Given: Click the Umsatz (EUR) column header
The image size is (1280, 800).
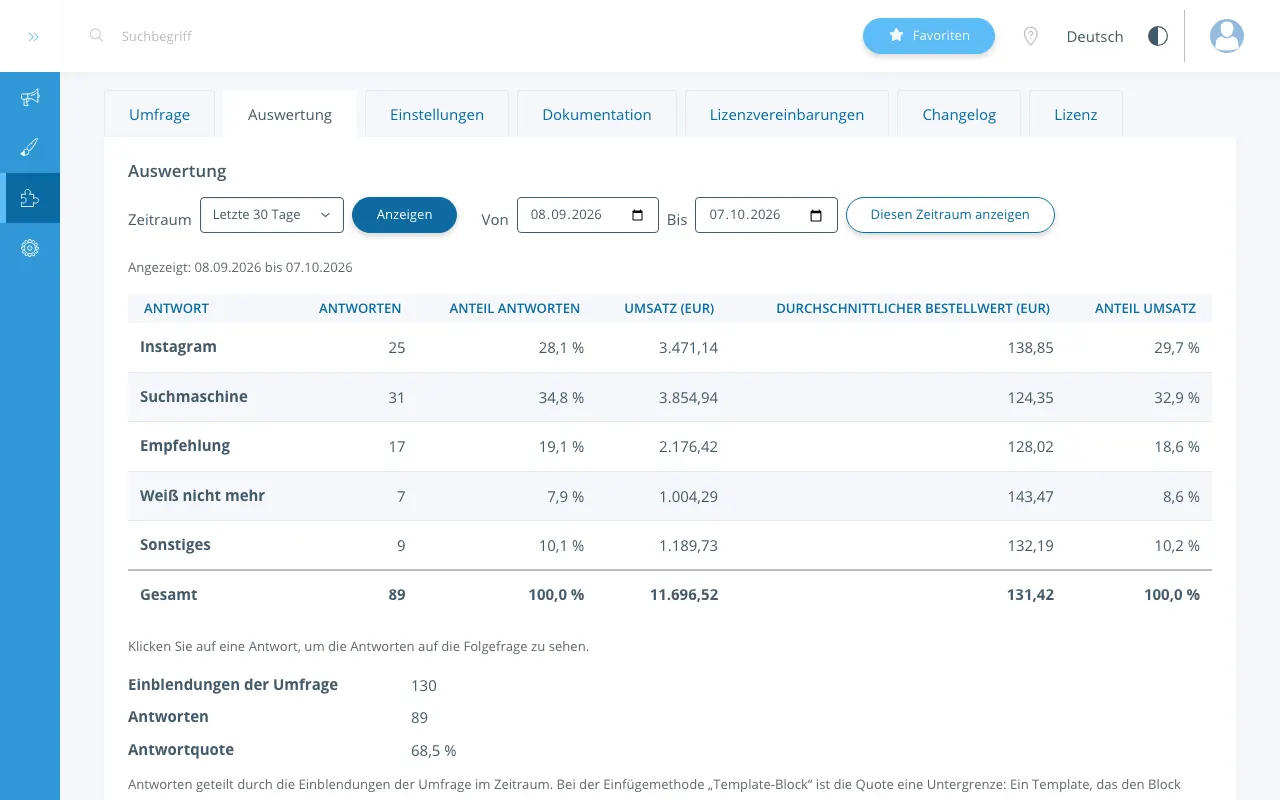Looking at the screenshot, I should 669,308.
